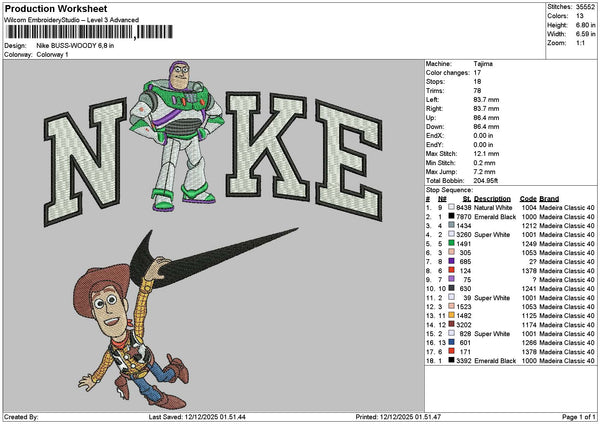Click stitch count 8438
600x424 pixels.
(x=463, y=207)
